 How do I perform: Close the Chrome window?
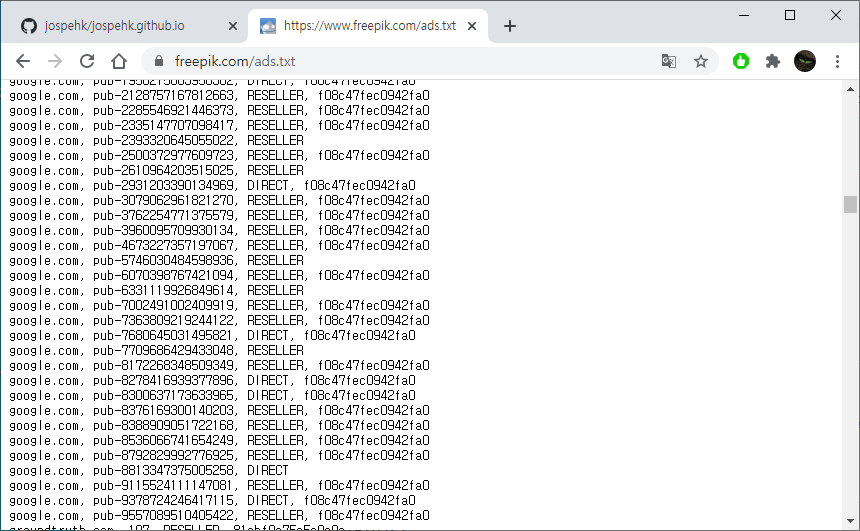835,15
